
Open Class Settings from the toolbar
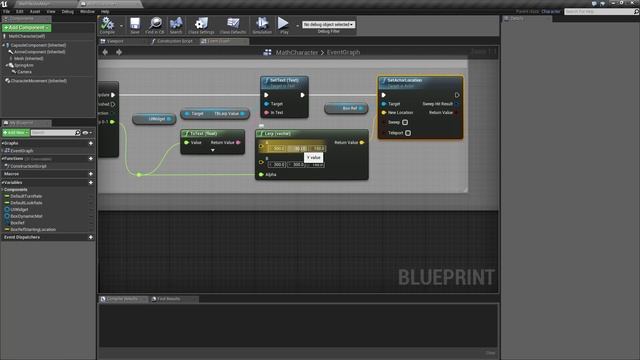point(201,25)
